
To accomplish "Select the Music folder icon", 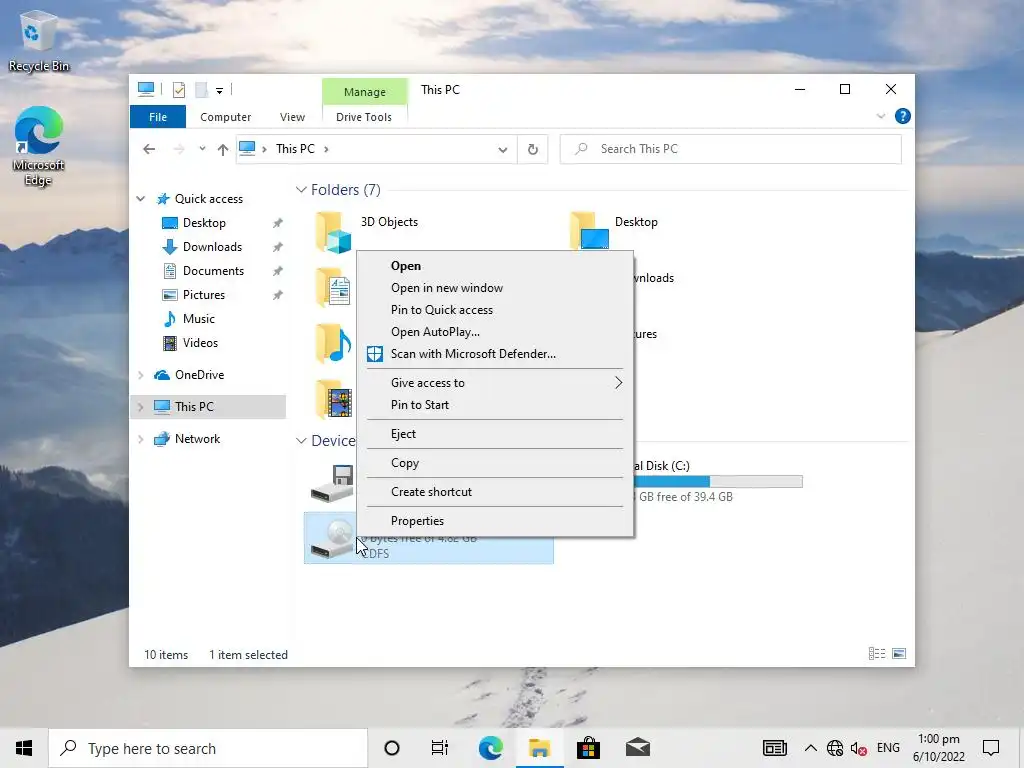I will pos(334,344).
